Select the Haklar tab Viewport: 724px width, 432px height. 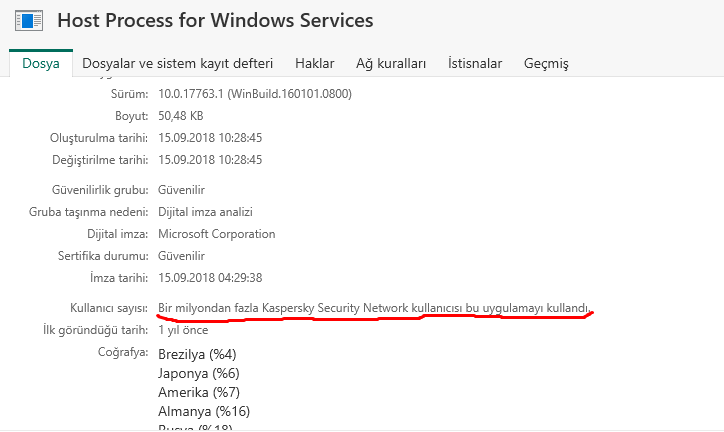click(314, 64)
